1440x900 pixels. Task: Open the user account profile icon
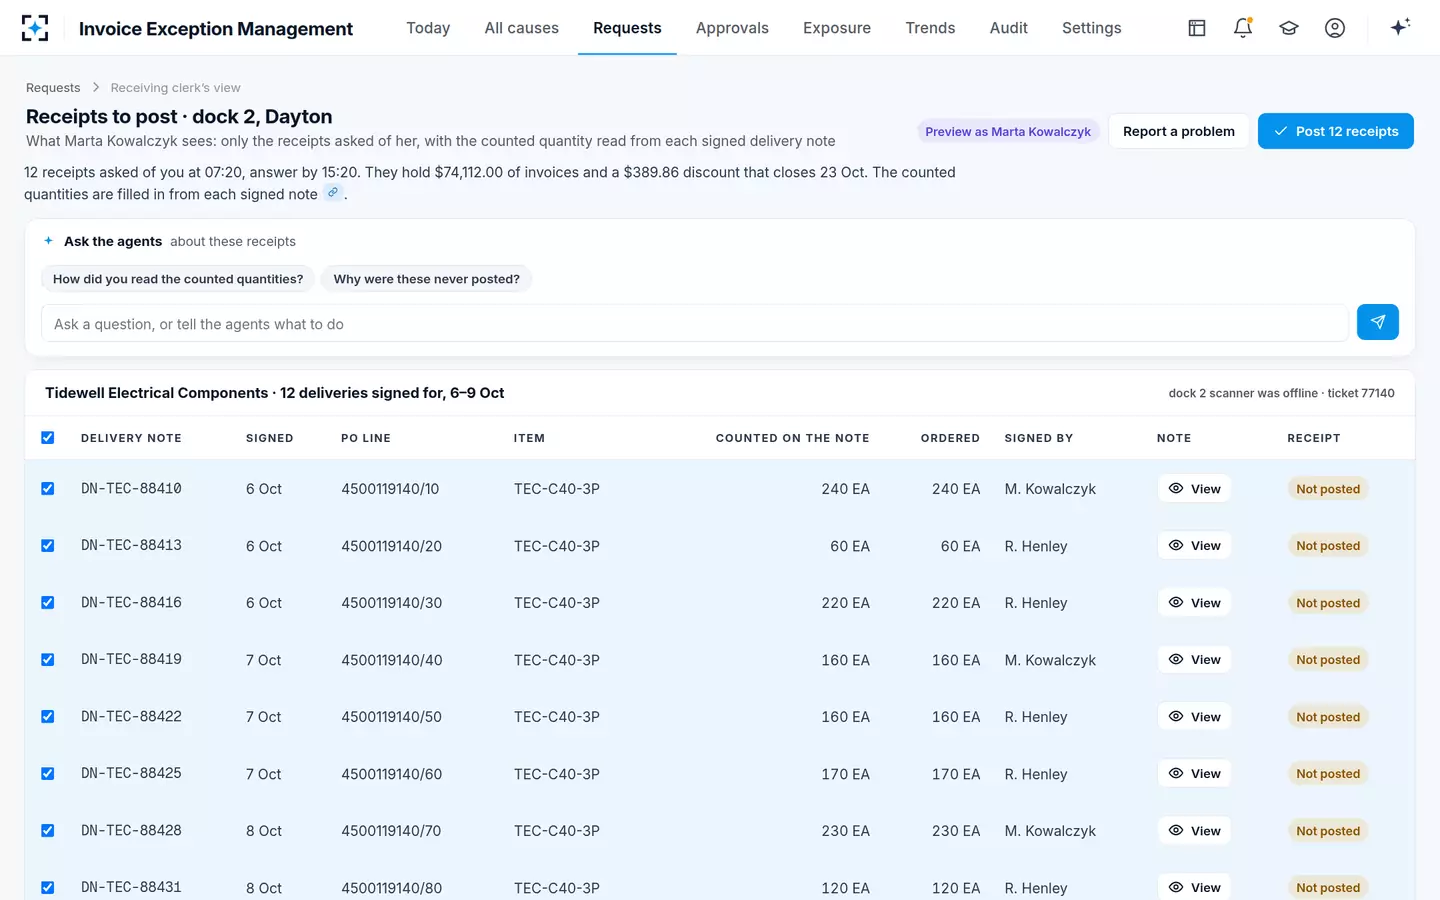click(1335, 28)
